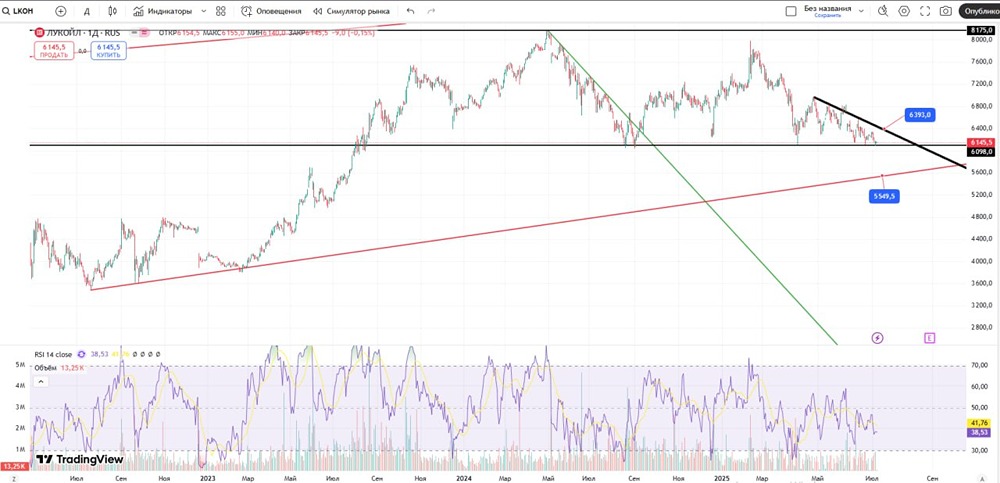Open candlestick chart type selector
Screen dimensions: 1000x483
pyautogui.click(x=113, y=11)
